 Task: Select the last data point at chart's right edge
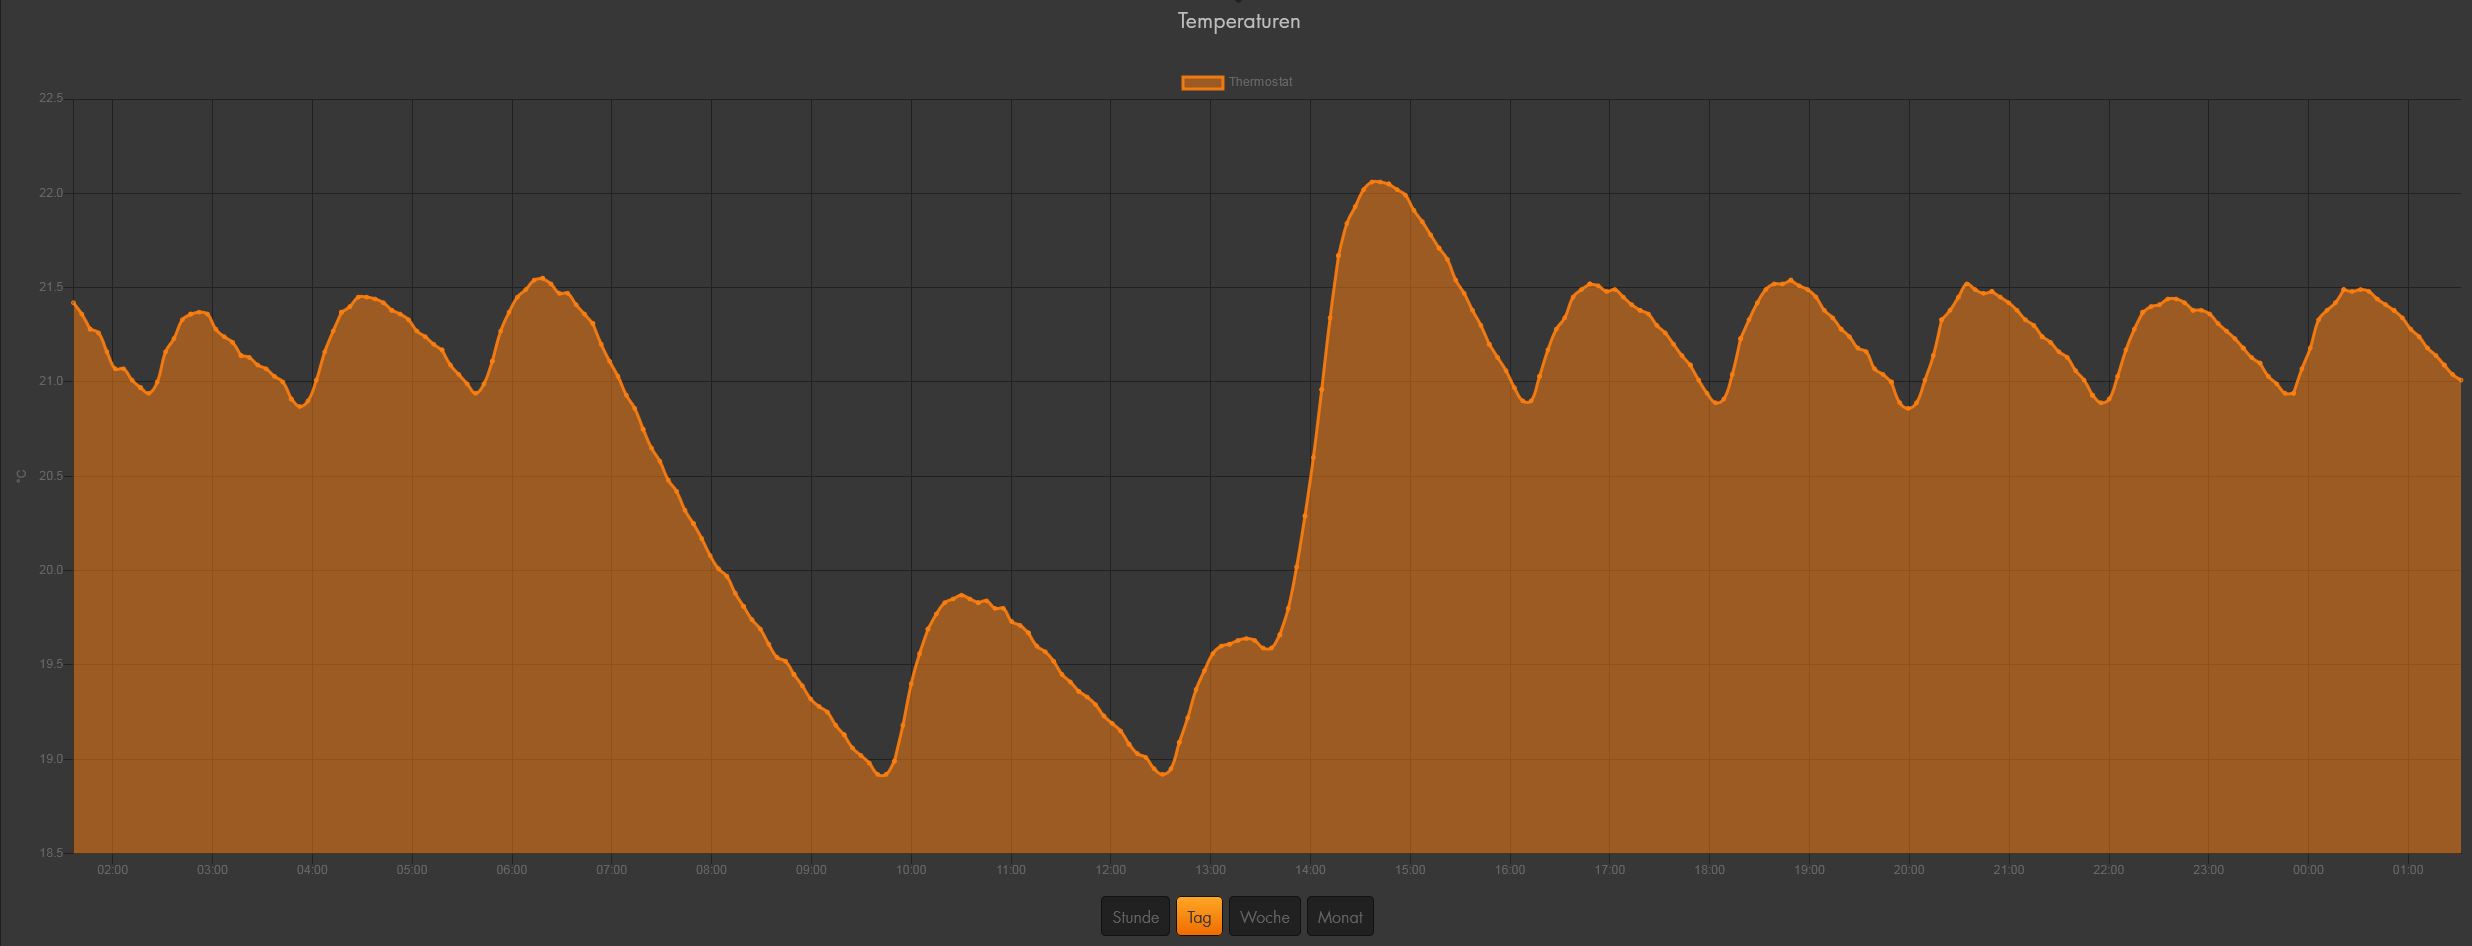pos(2459,380)
